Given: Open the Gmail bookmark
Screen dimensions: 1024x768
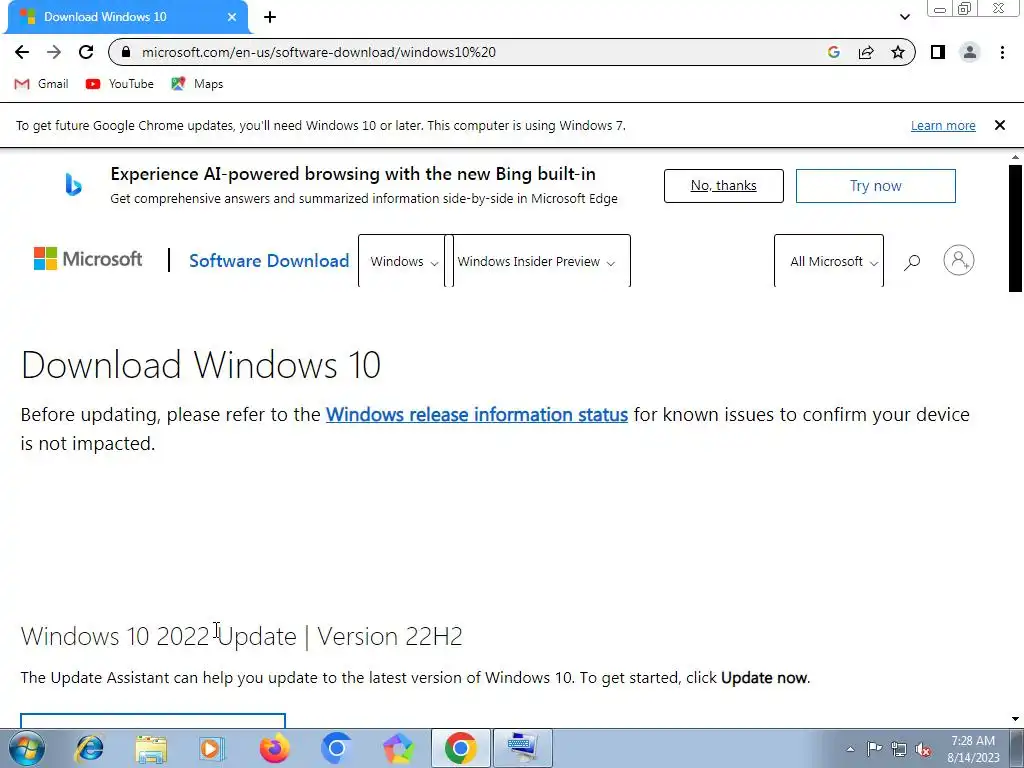Looking at the screenshot, I should click(x=41, y=84).
